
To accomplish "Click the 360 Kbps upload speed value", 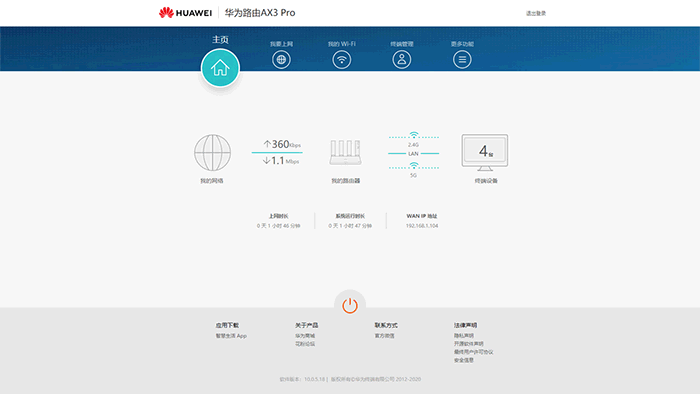I will pyautogui.click(x=282, y=144).
